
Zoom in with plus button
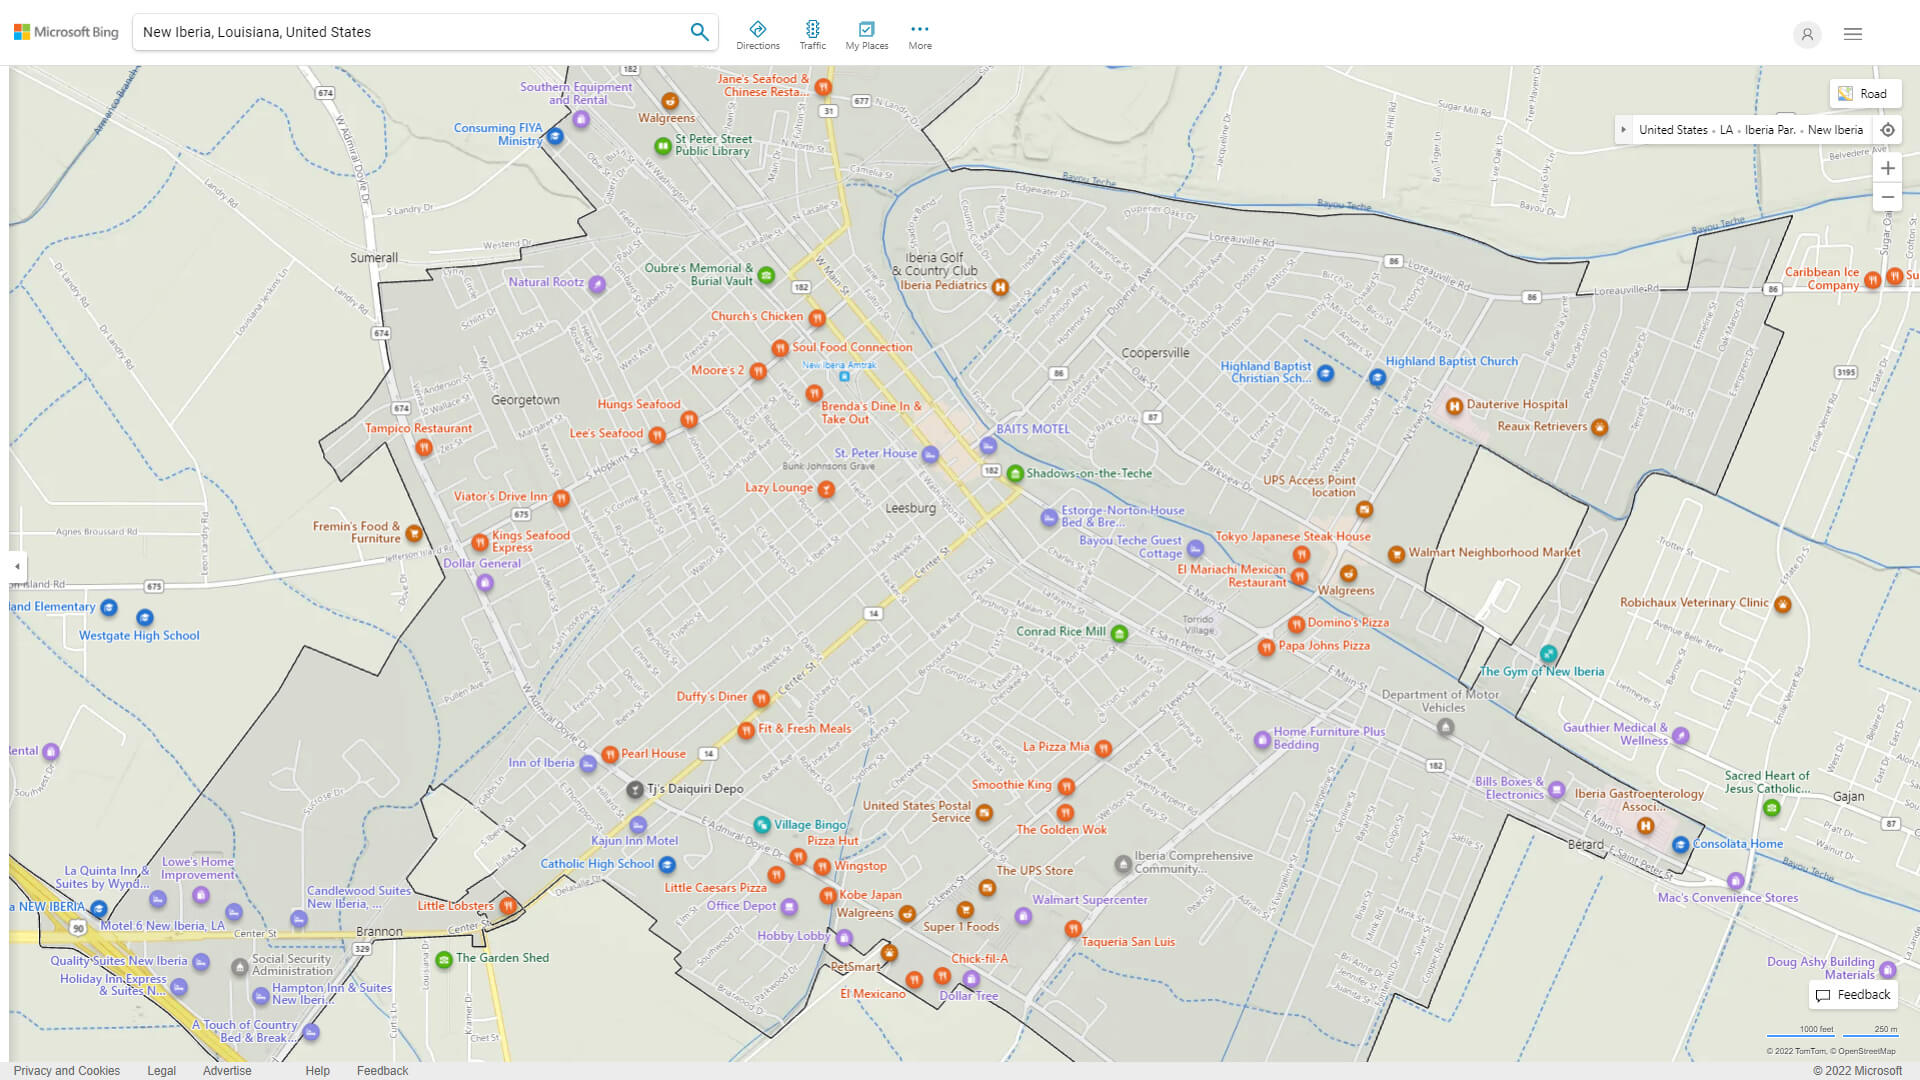[1887, 168]
